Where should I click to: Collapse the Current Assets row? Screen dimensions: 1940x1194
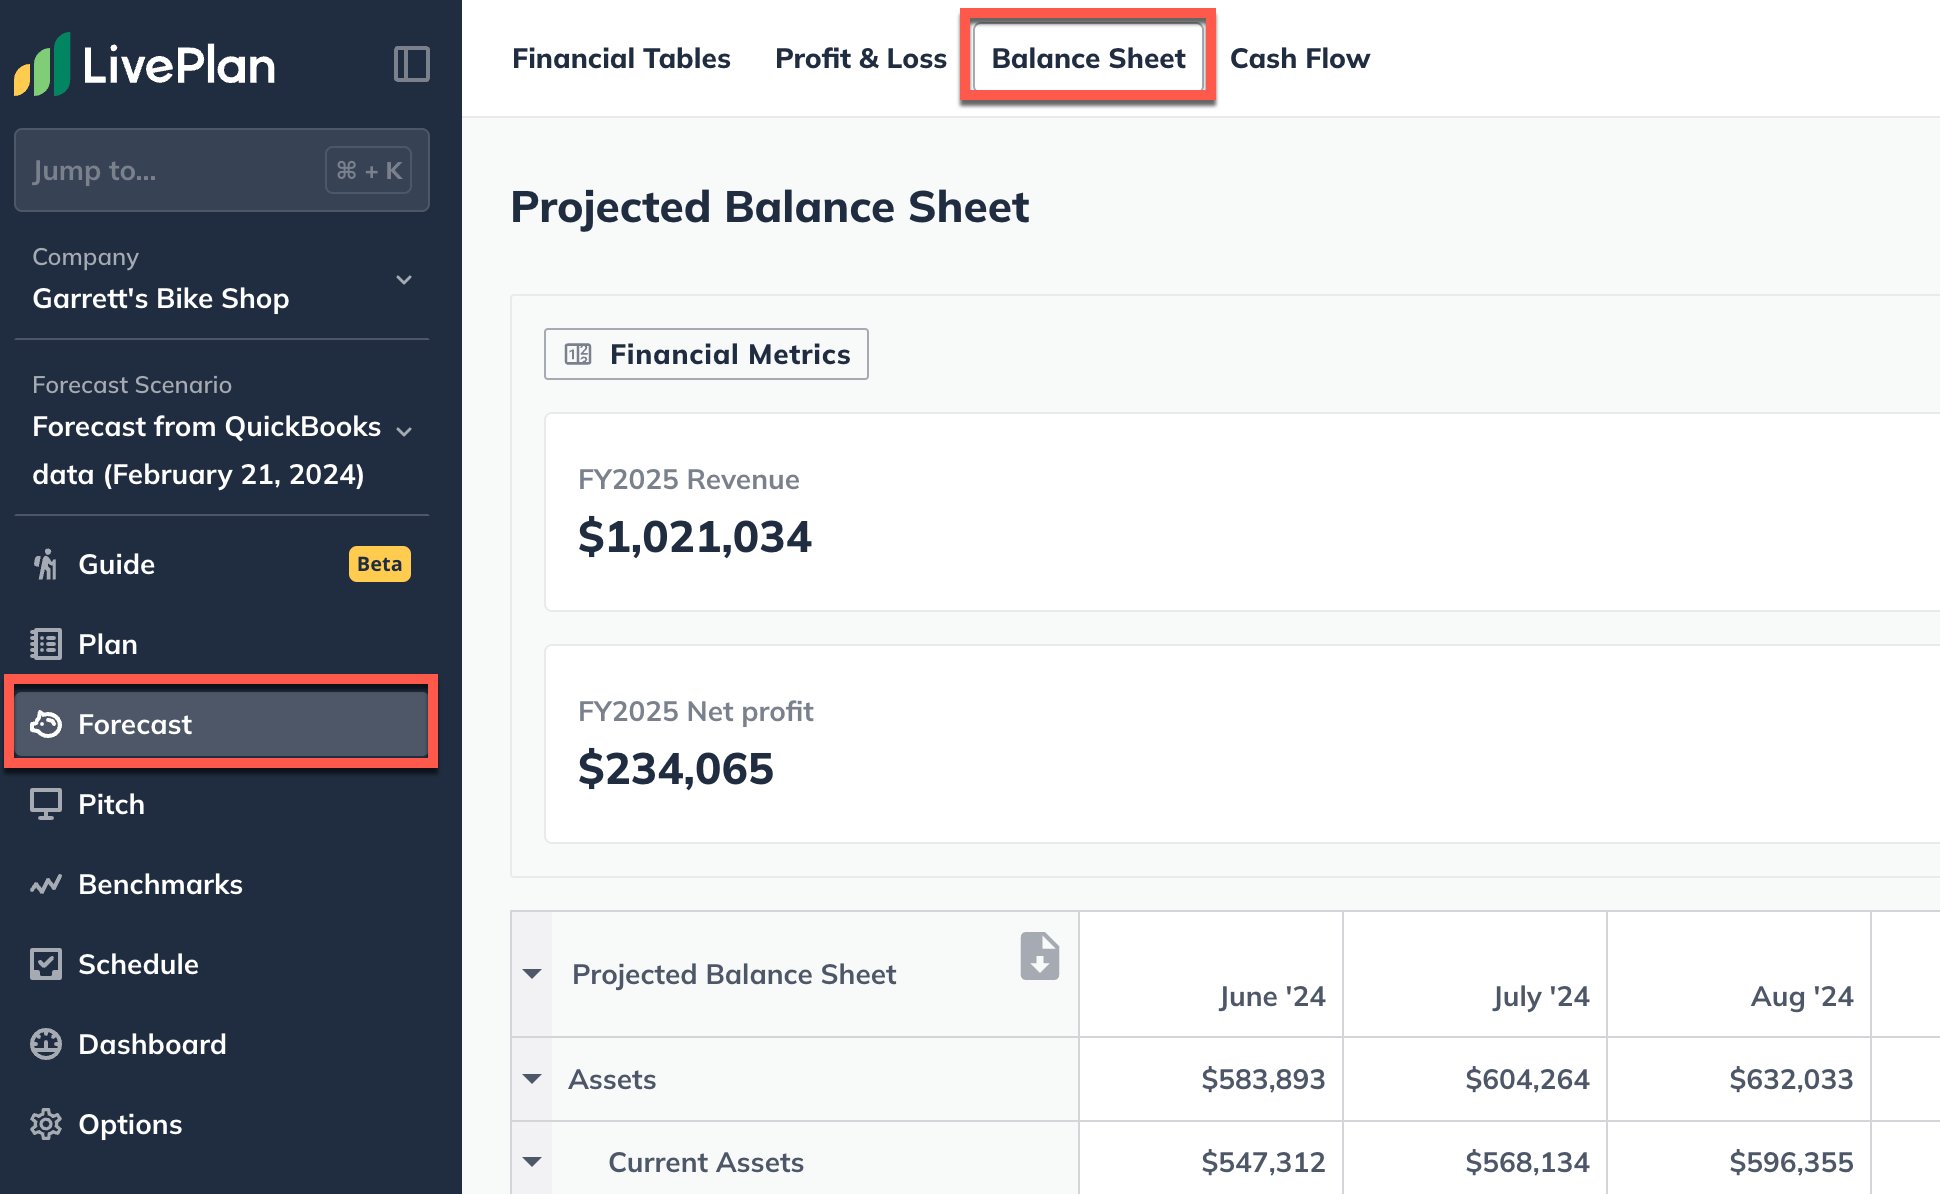pos(532,1162)
